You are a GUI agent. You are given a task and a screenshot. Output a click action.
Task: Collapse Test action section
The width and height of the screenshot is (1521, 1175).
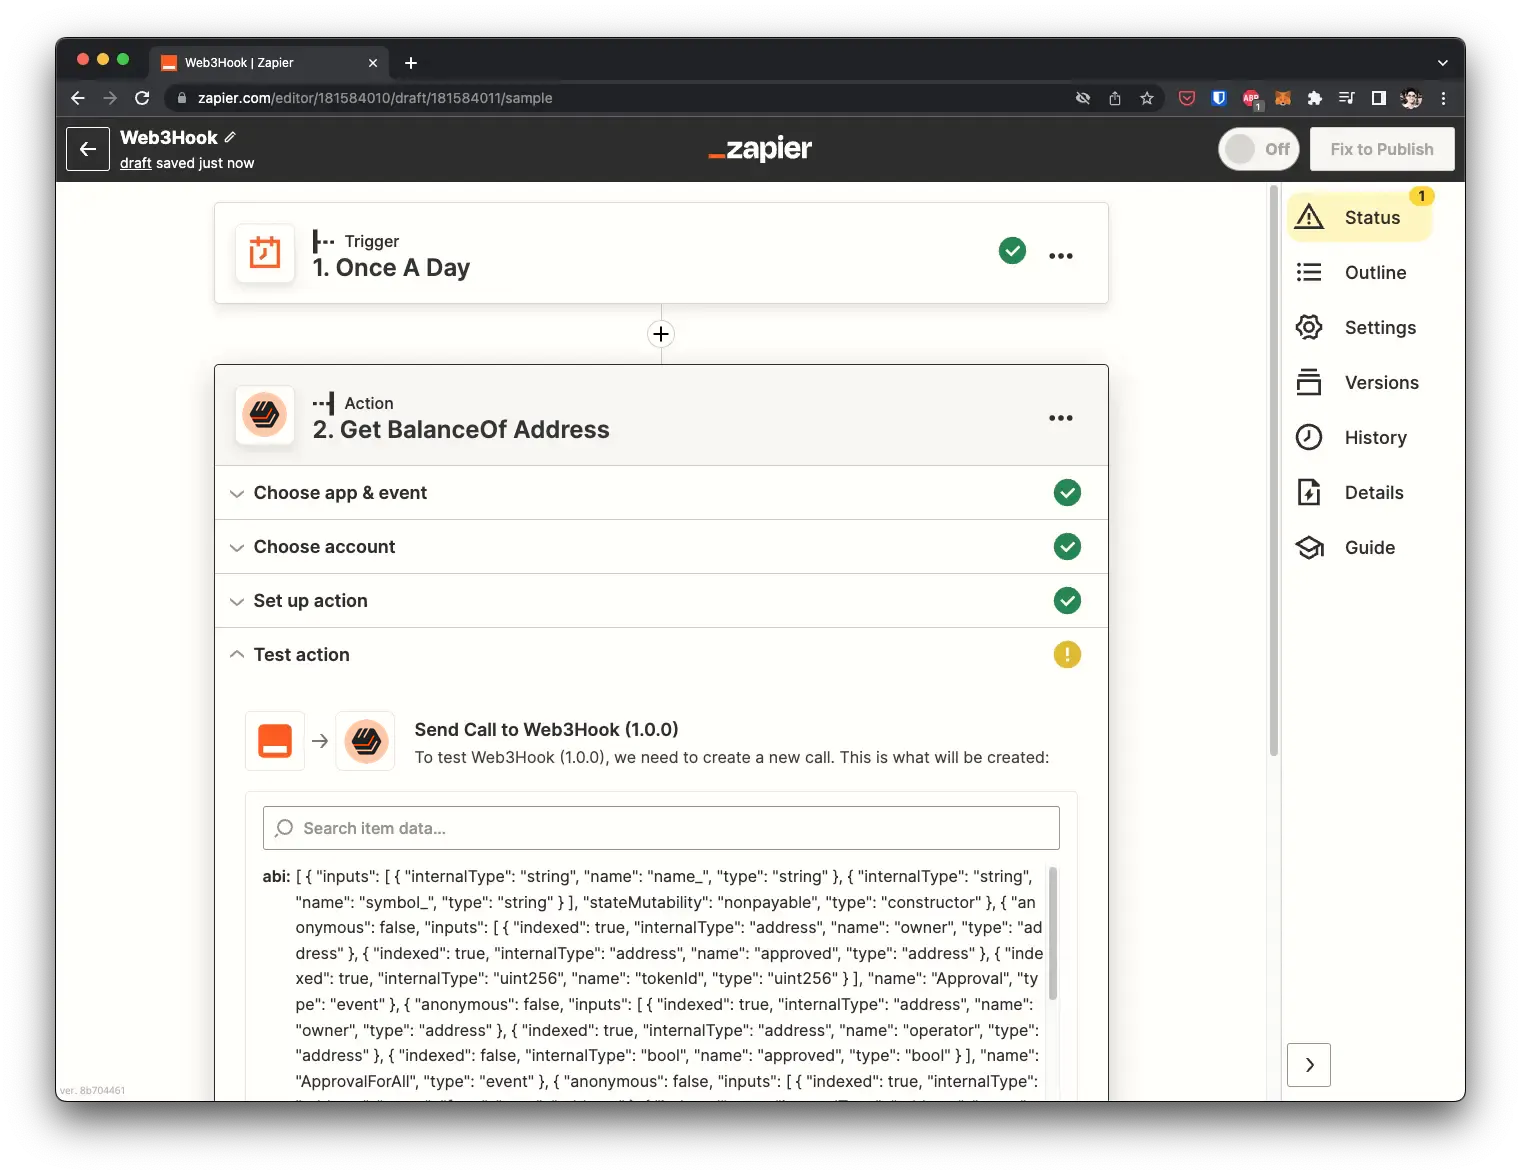pos(661,655)
